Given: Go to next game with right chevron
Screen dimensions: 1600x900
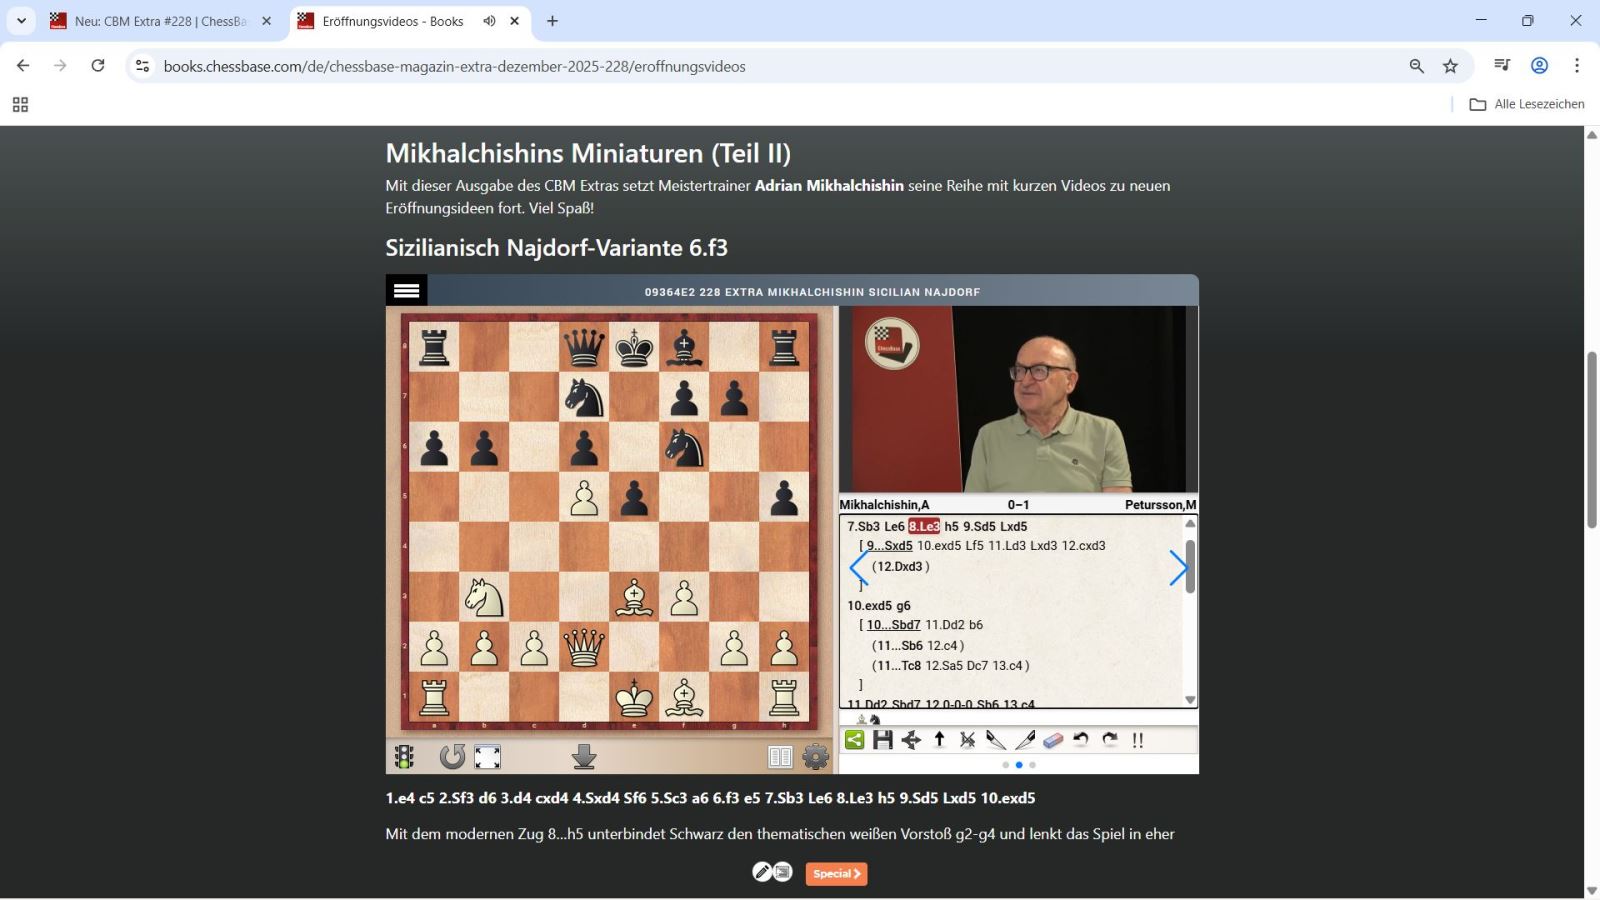Looking at the screenshot, I should 1178,568.
